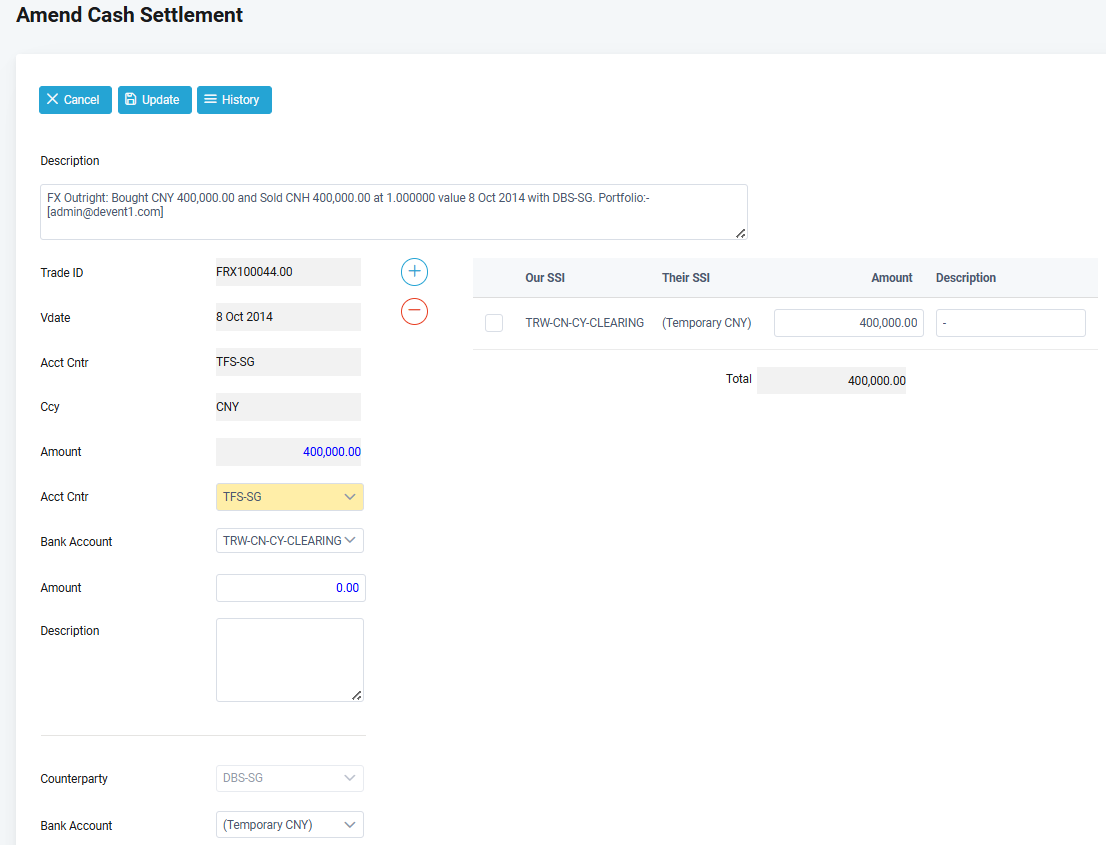
Task: Expand the Counterparty DBS-SG dropdown
Action: point(289,778)
